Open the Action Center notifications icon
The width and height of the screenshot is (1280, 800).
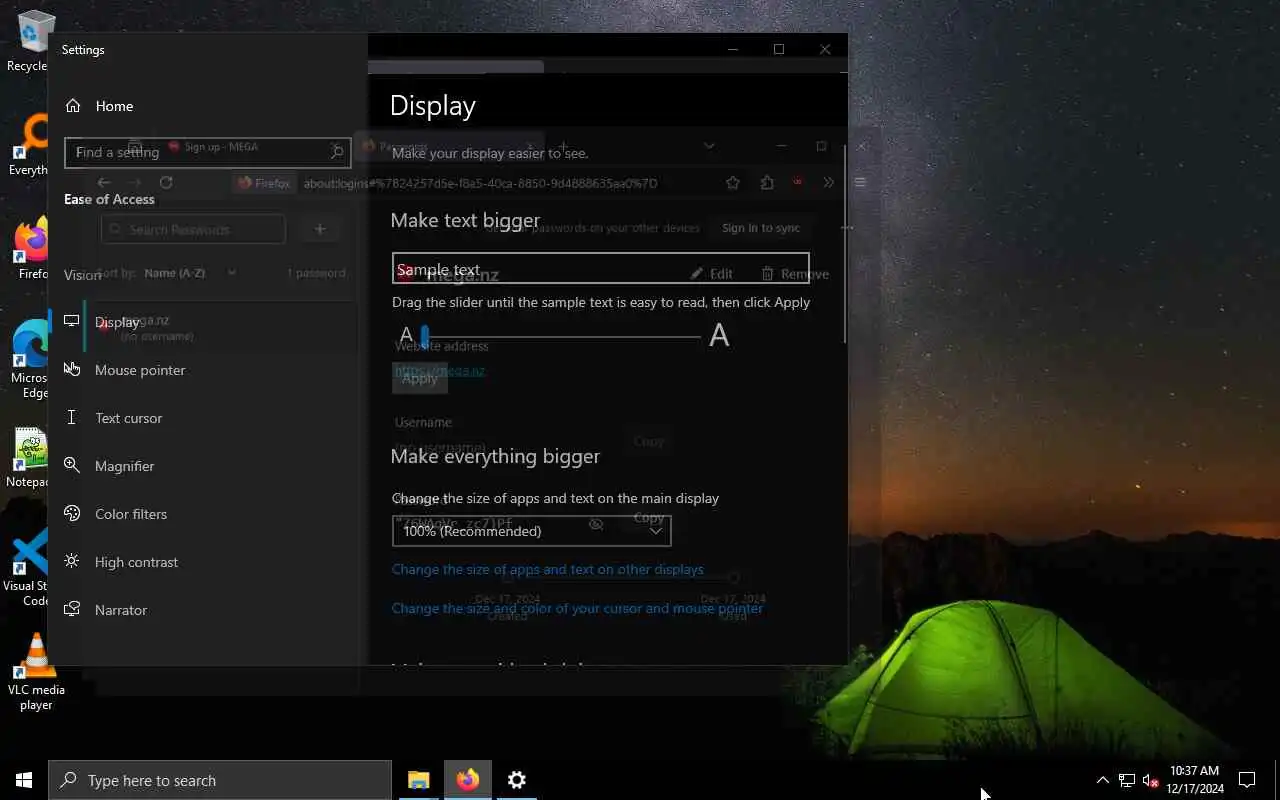tap(1247, 780)
